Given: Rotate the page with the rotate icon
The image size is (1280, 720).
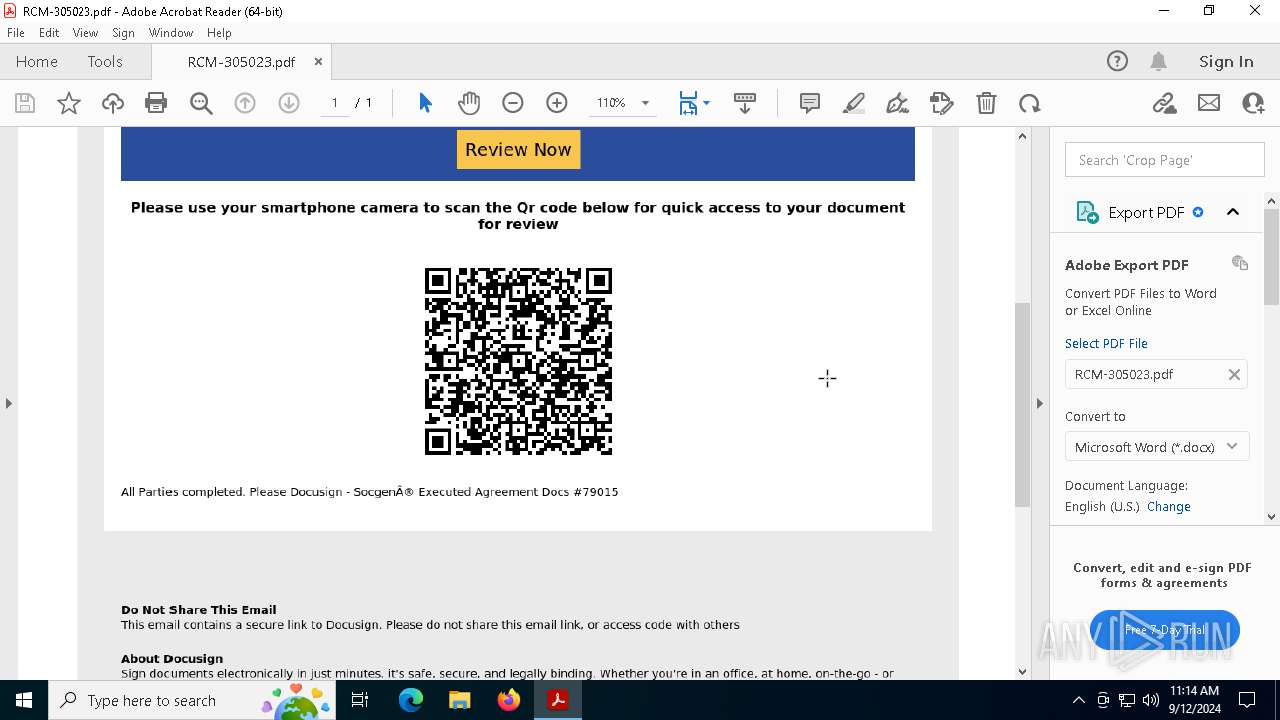Looking at the screenshot, I should [x=1030, y=103].
